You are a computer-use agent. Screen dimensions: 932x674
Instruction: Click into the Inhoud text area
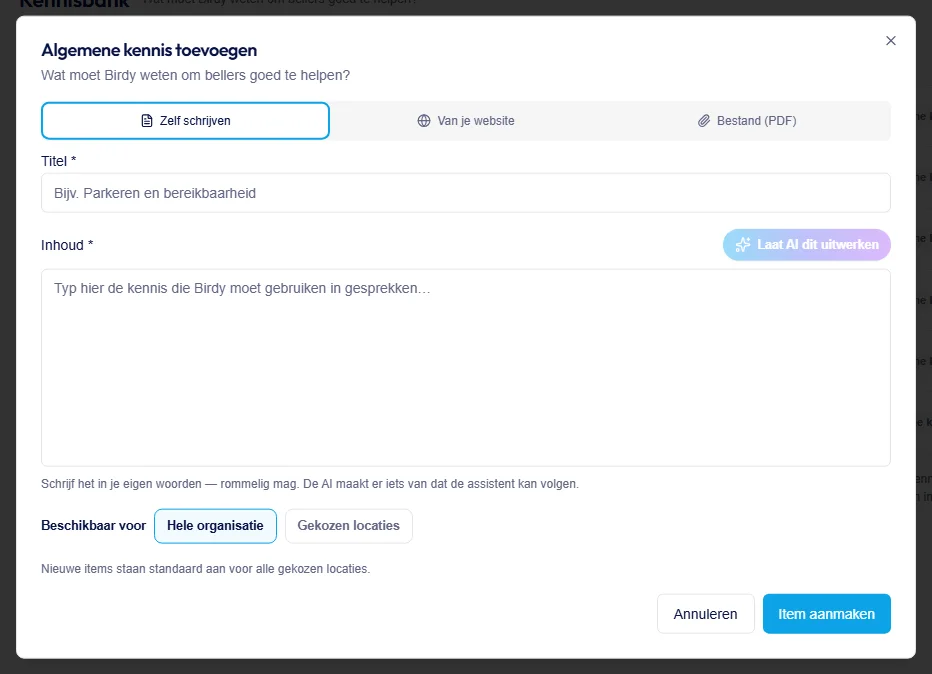point(465,367)
